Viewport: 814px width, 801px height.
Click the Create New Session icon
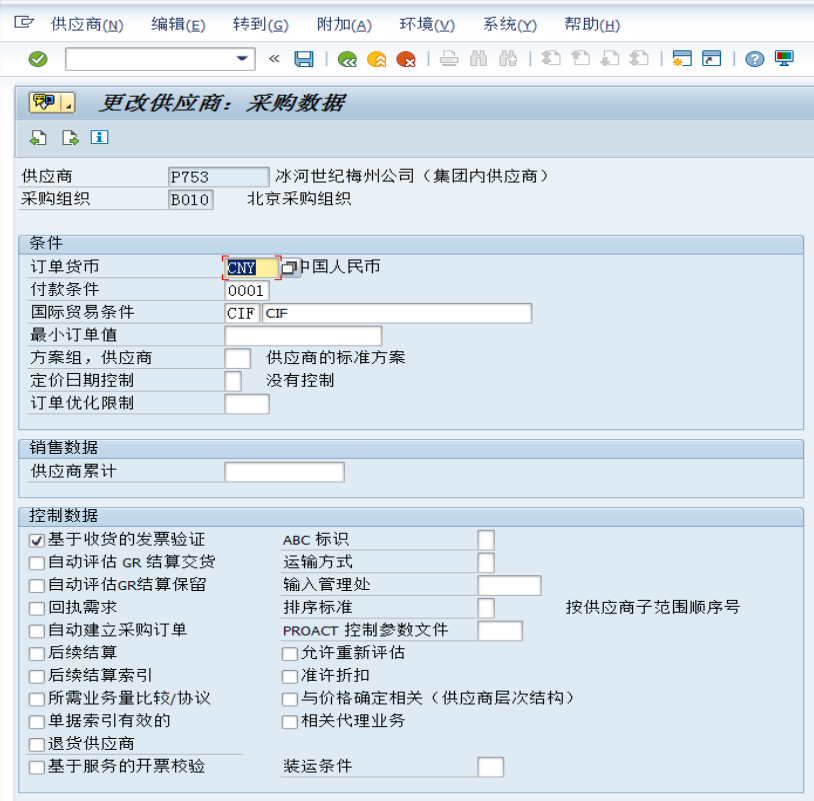[x=682, y=58]
